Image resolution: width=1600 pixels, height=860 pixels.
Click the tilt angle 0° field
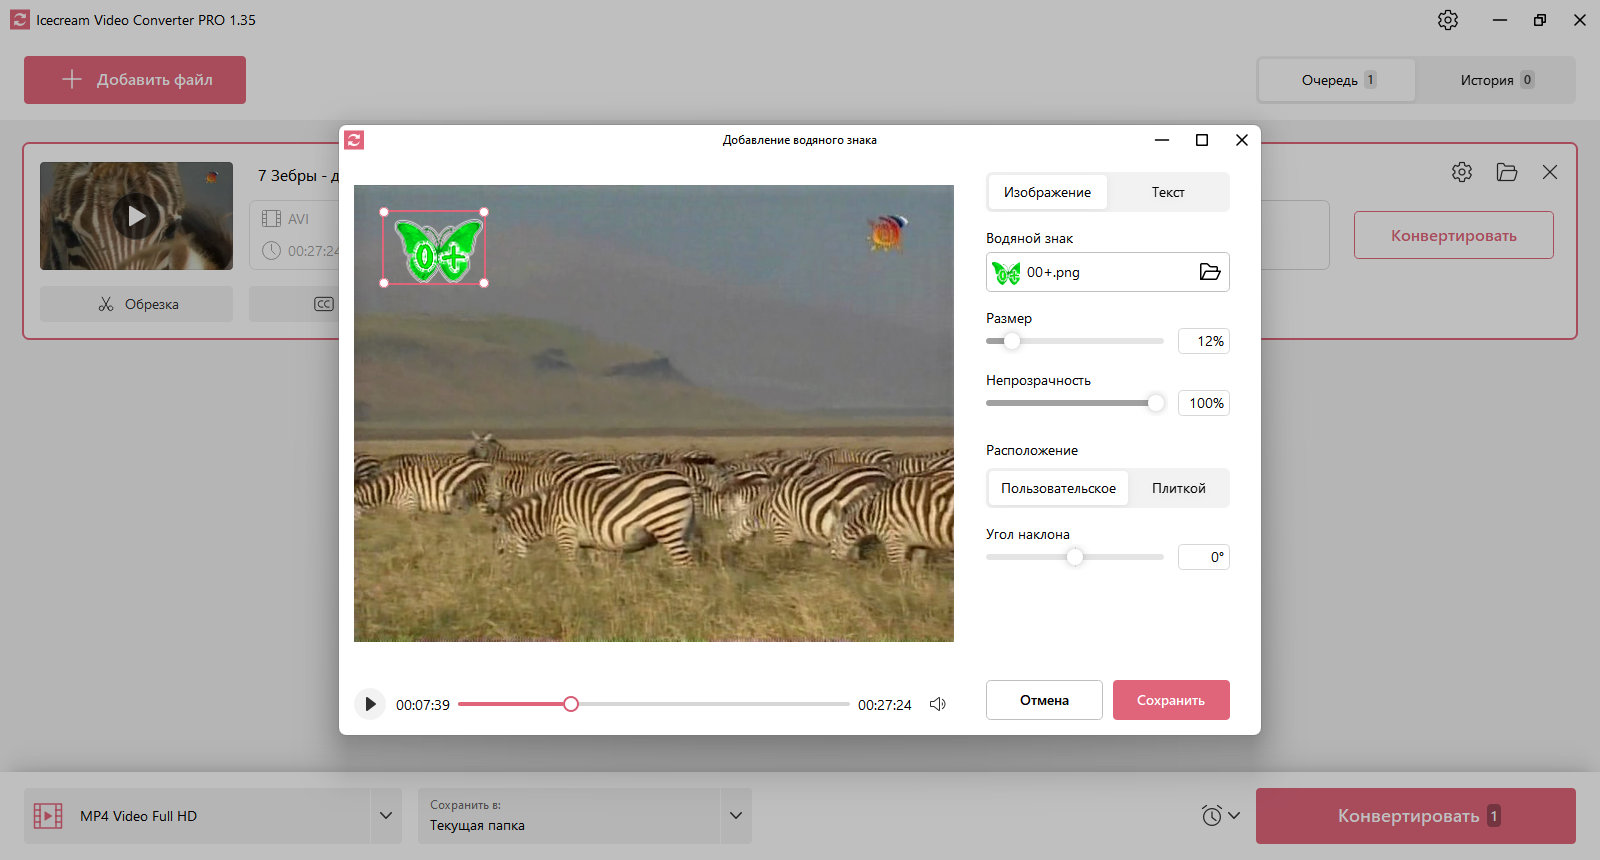click(1204, 557)
